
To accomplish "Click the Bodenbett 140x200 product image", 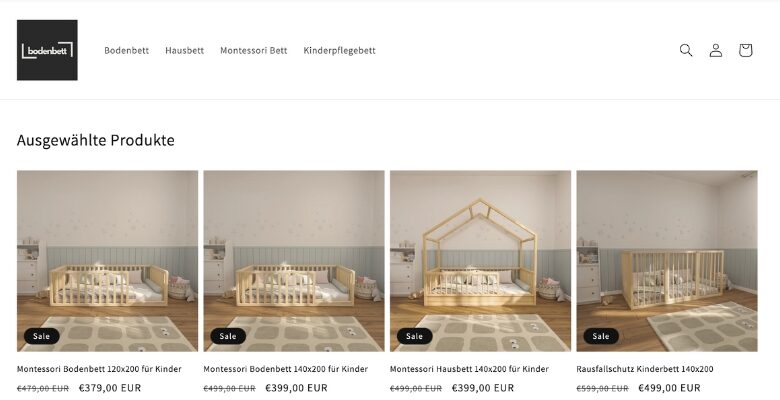I will 294,261.
